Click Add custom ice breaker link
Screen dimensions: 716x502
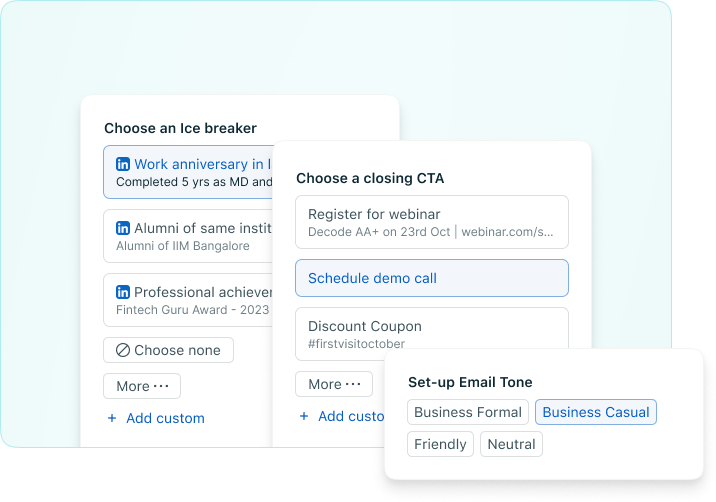click(164, 418)
